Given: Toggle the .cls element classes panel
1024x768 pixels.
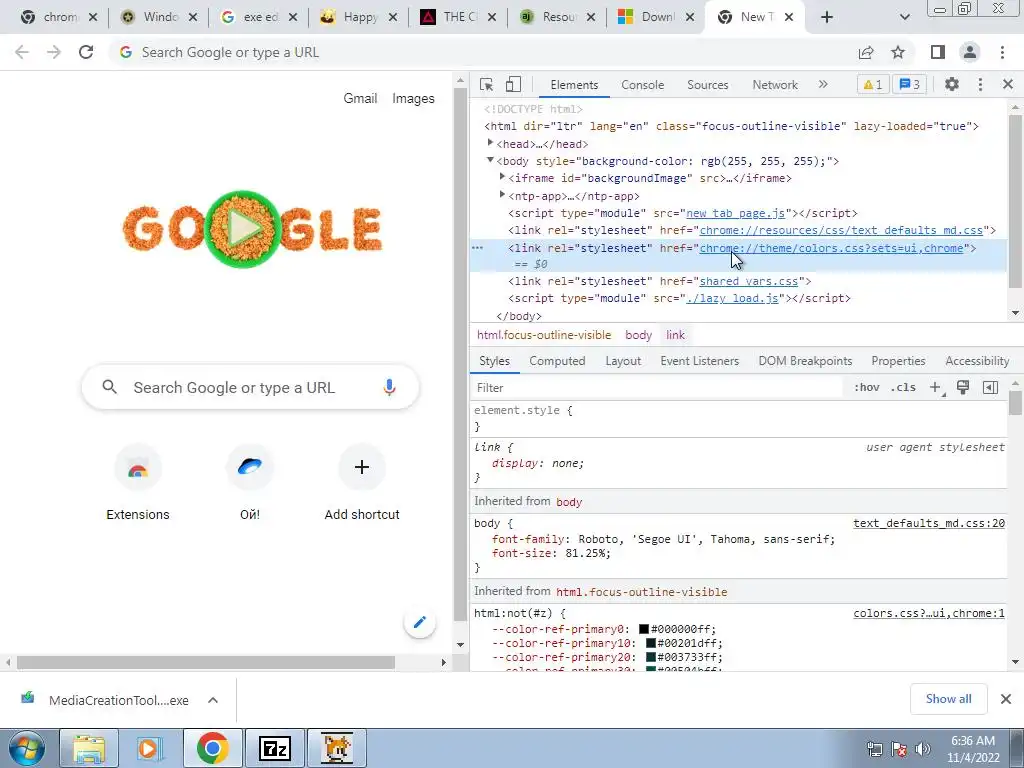Looking at the screenshot, I should coord(903,387).
